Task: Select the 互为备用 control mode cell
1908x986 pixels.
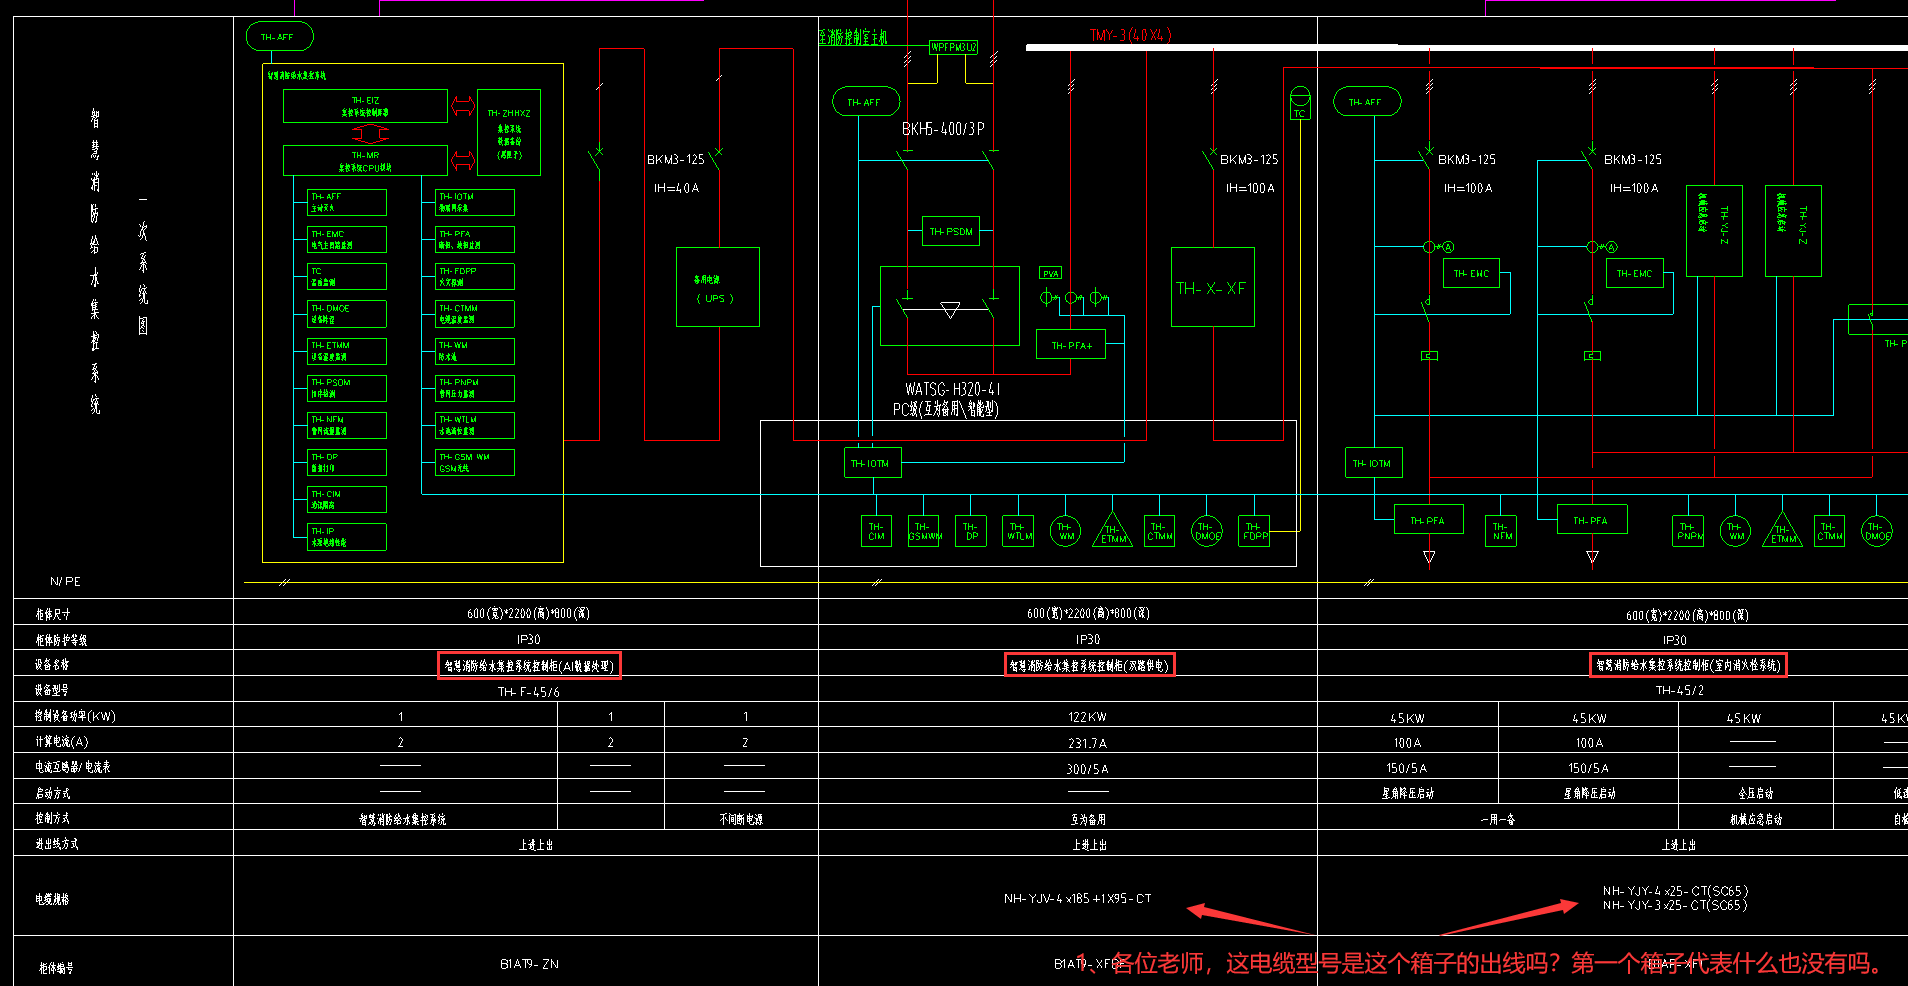Action: (1088, 819)
